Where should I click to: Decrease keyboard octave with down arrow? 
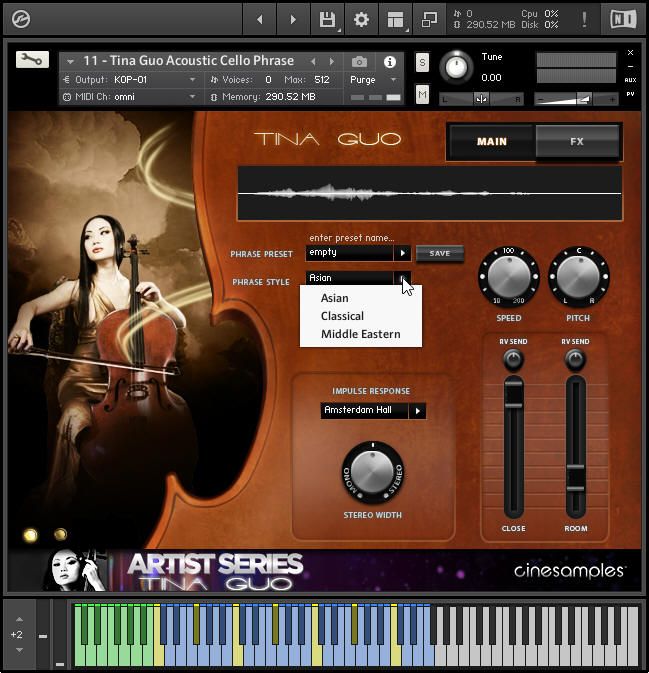click(19, 650)
